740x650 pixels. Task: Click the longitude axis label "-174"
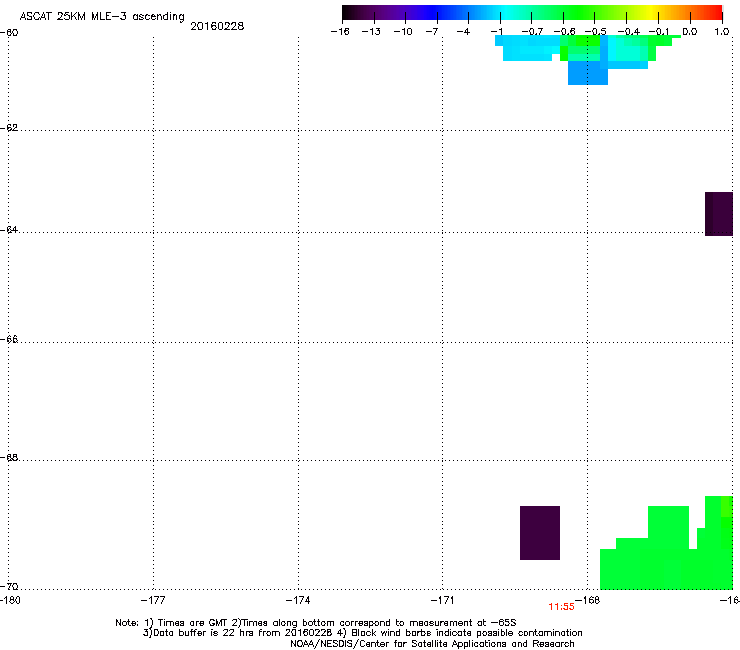(298, 600)
